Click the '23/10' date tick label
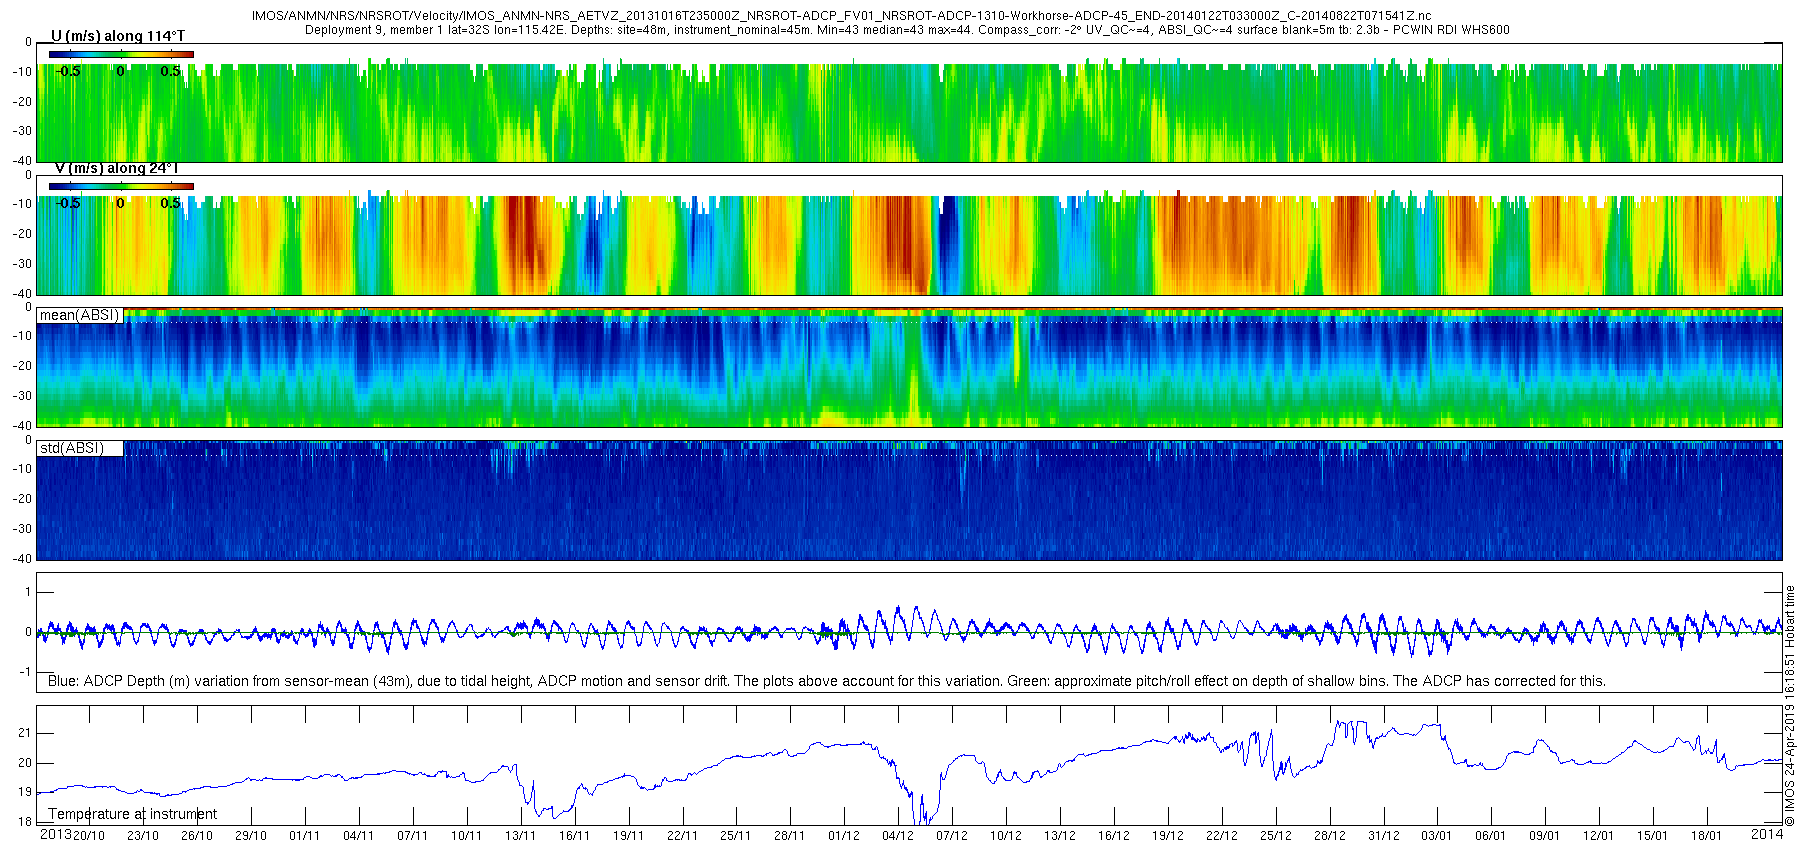This screenshot has width=1800, height=850. pyautogui.click(x=143, y=836)
